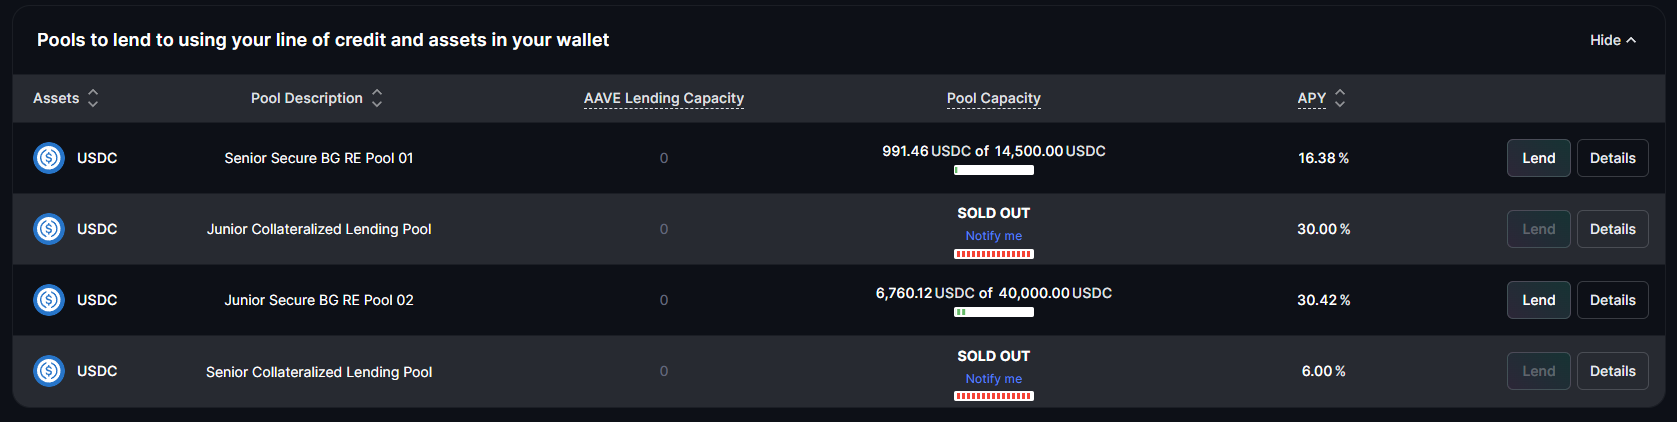
Task: Click USDC coin icon in Junior Collateralized Lending Pool row
Action: tap(49, 229)
